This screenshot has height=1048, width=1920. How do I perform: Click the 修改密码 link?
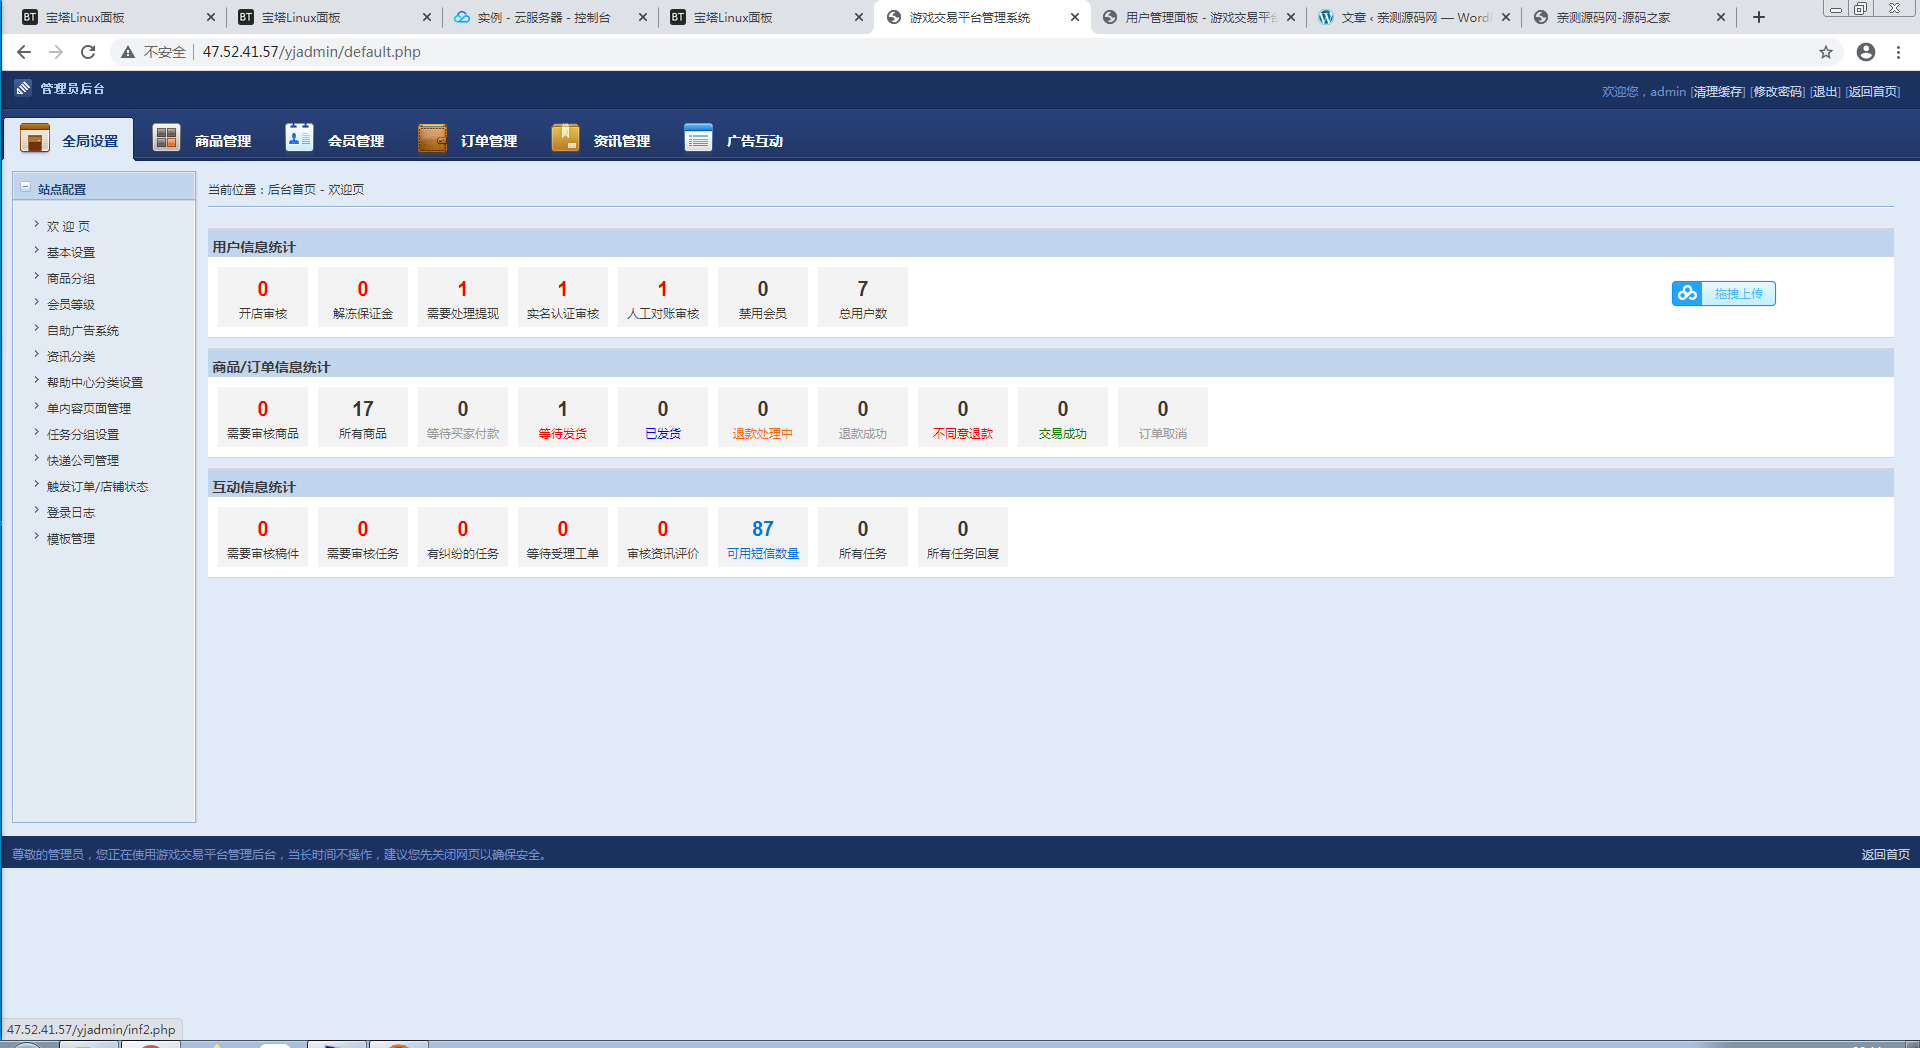tap(1778, 91)
